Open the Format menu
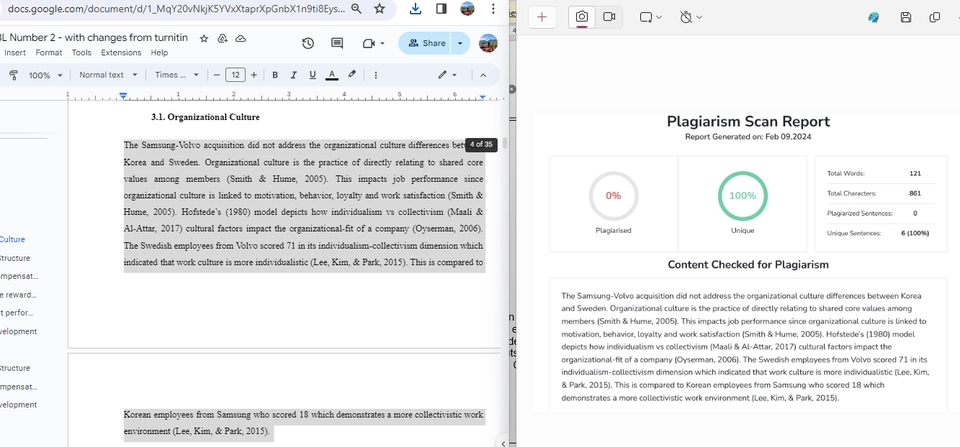The image size is (960, 447). pos(48,53)
